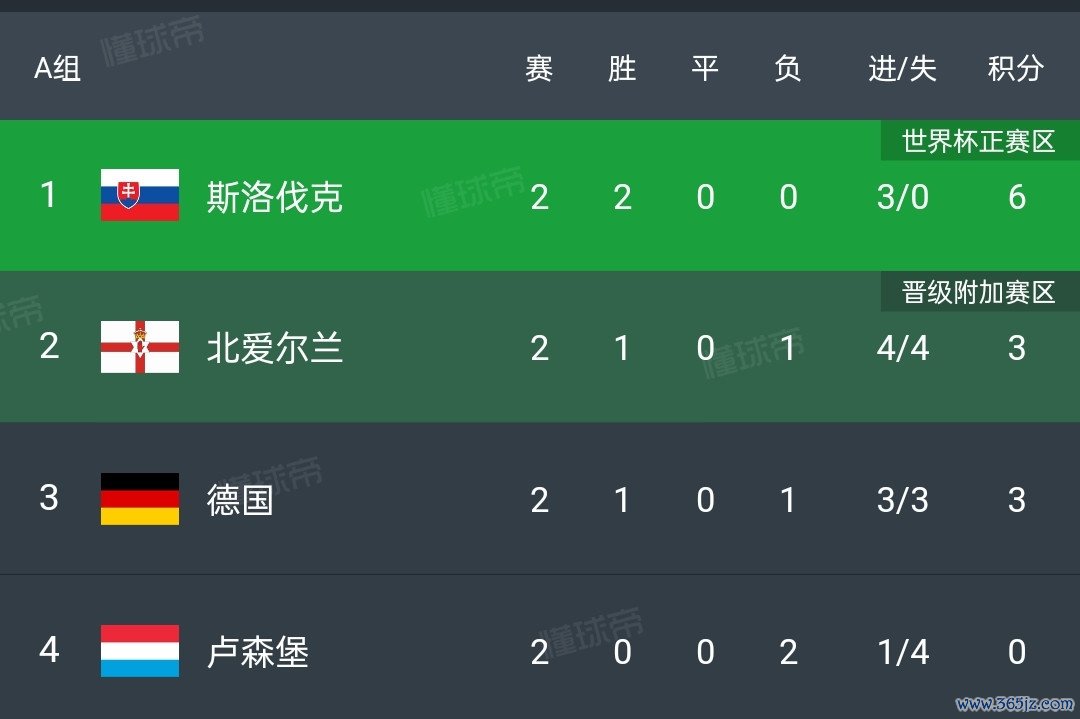
Task: Click the 进/失 column header
Action: pyautogui.click(x=902, y=68)
